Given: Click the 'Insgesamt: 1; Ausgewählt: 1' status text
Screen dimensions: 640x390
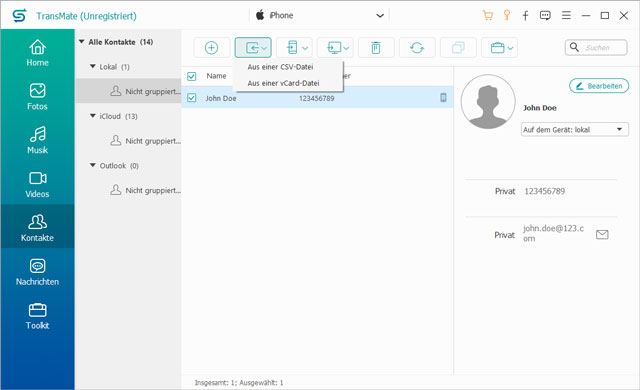Looking at the screenshot, I should click(239, 383).
